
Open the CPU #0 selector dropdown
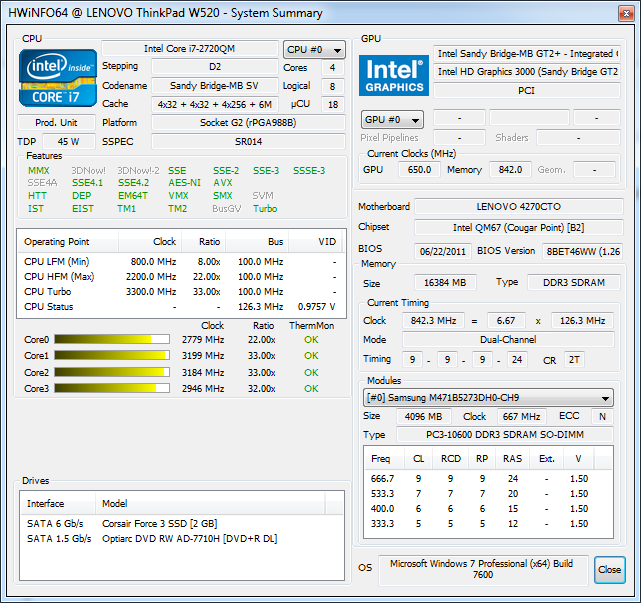coord(314,50)
